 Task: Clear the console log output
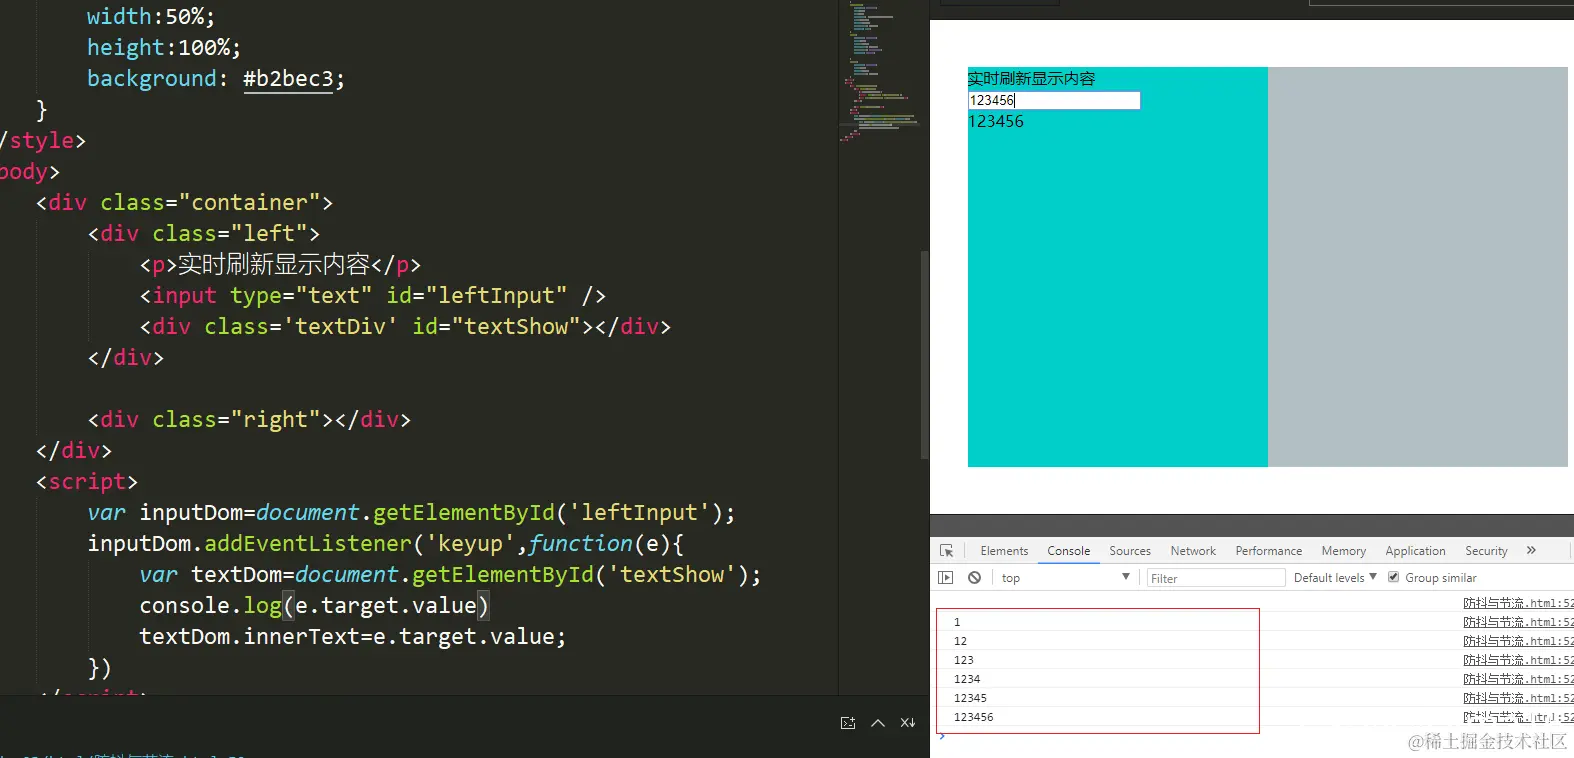[x=974, y=578]
